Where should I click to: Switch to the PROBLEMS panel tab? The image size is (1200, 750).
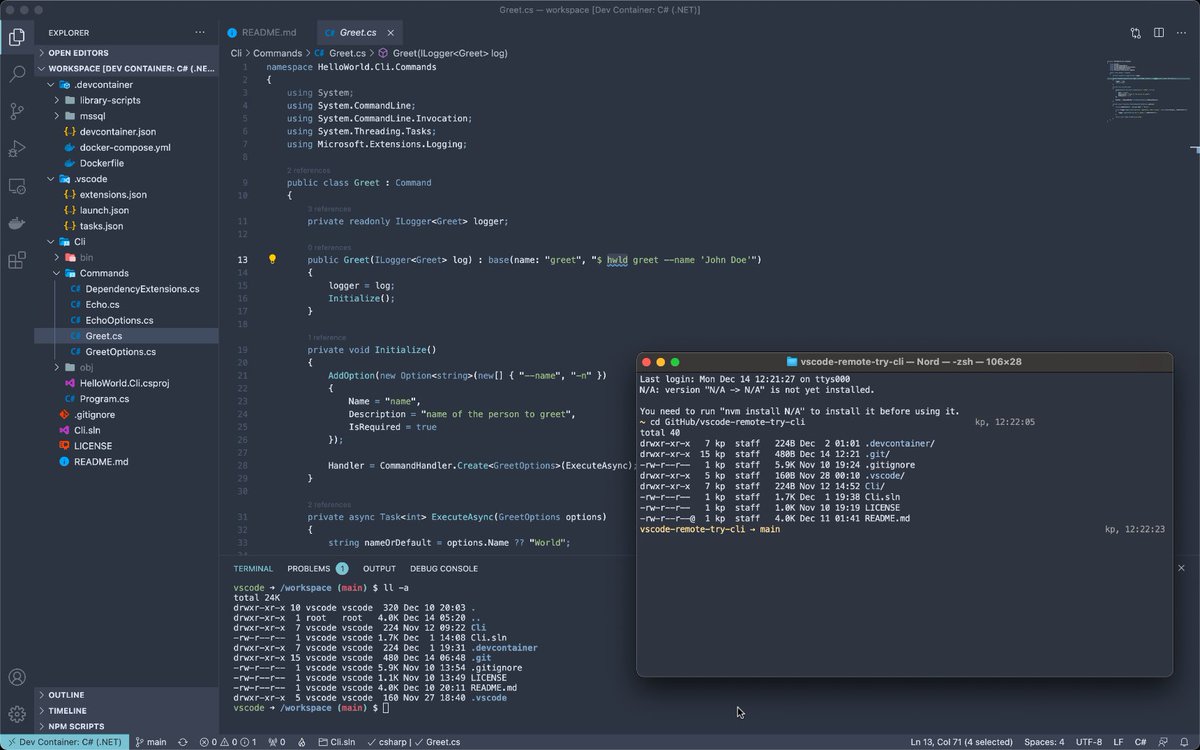pos(316,568)
